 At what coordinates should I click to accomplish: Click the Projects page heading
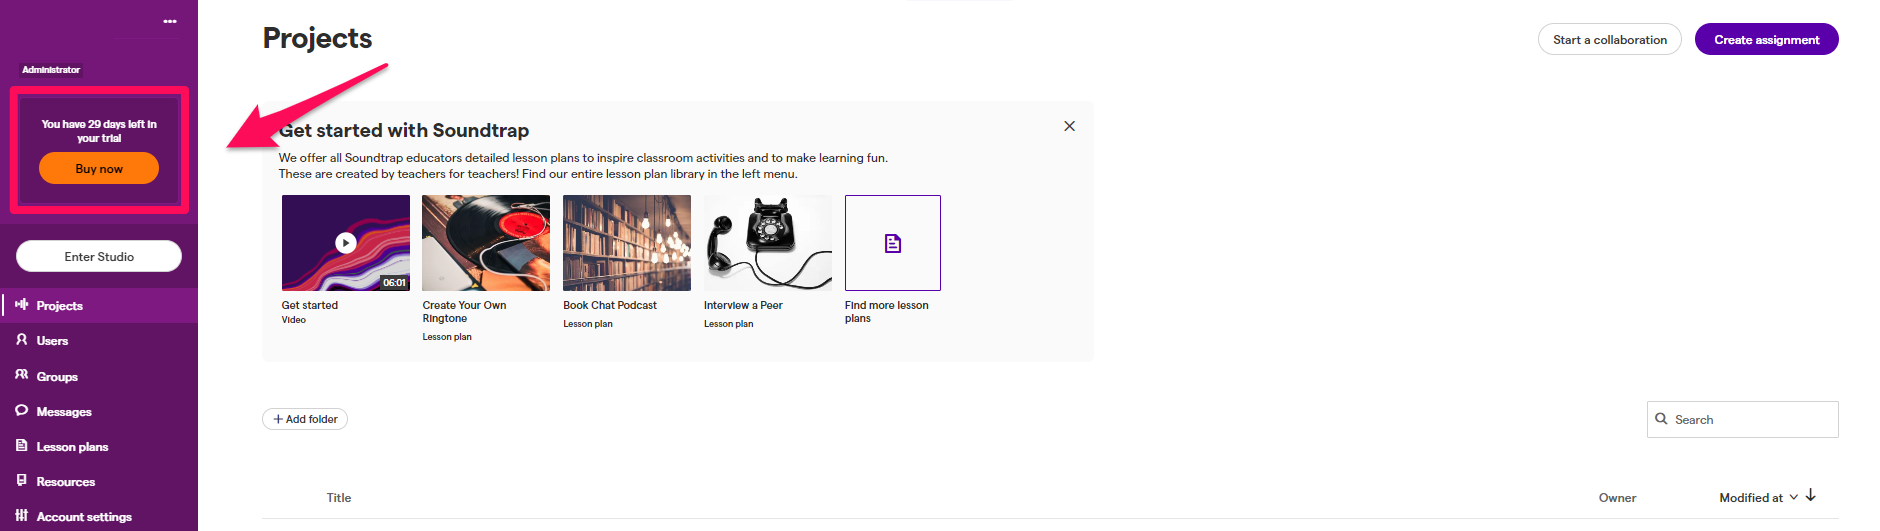click(x=317, y=38)
